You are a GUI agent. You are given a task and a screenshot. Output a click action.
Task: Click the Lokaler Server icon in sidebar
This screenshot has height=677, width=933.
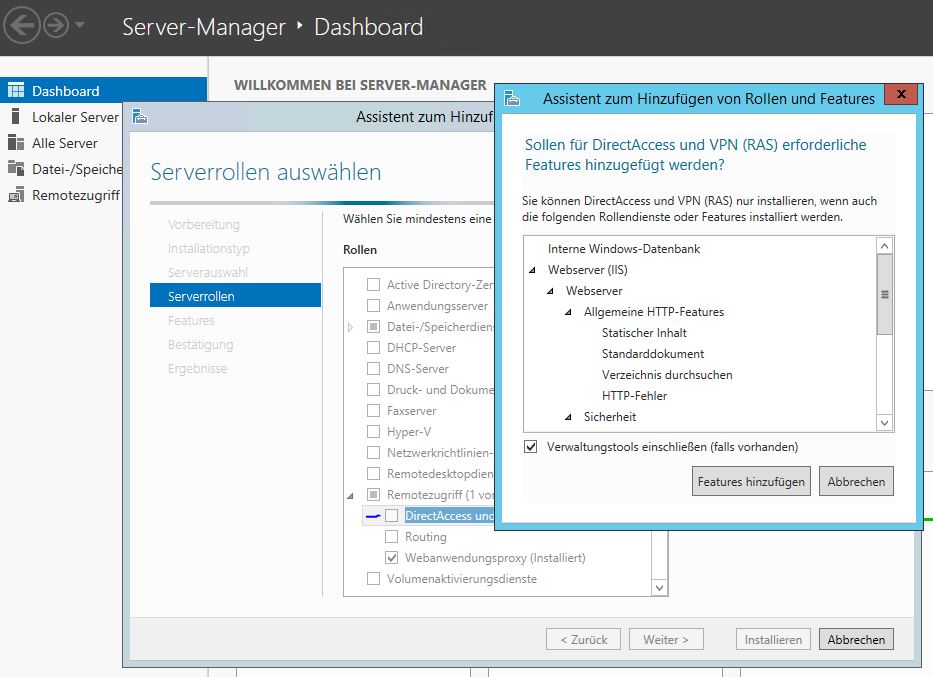click(x=16, y=117)
